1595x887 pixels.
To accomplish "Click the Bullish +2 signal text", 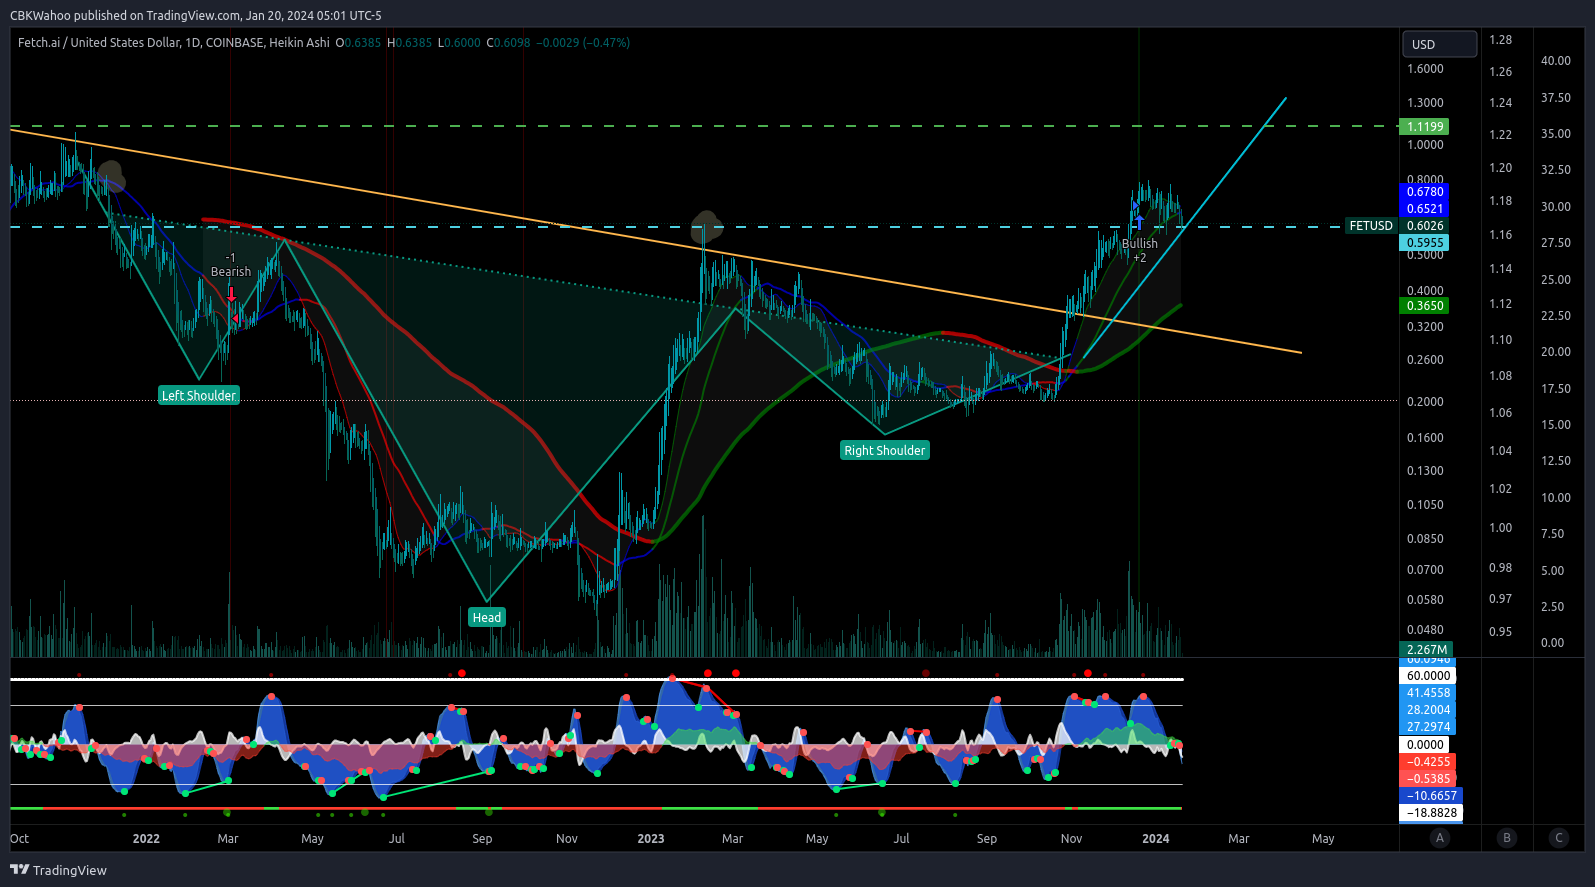I will (x=1139, y=251).
